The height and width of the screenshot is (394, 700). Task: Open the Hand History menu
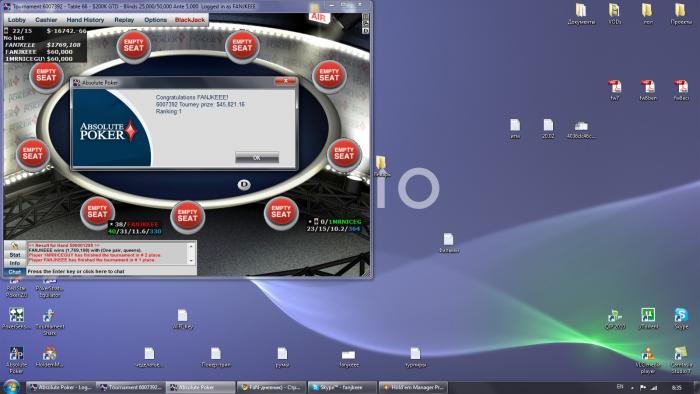point(85,20)
